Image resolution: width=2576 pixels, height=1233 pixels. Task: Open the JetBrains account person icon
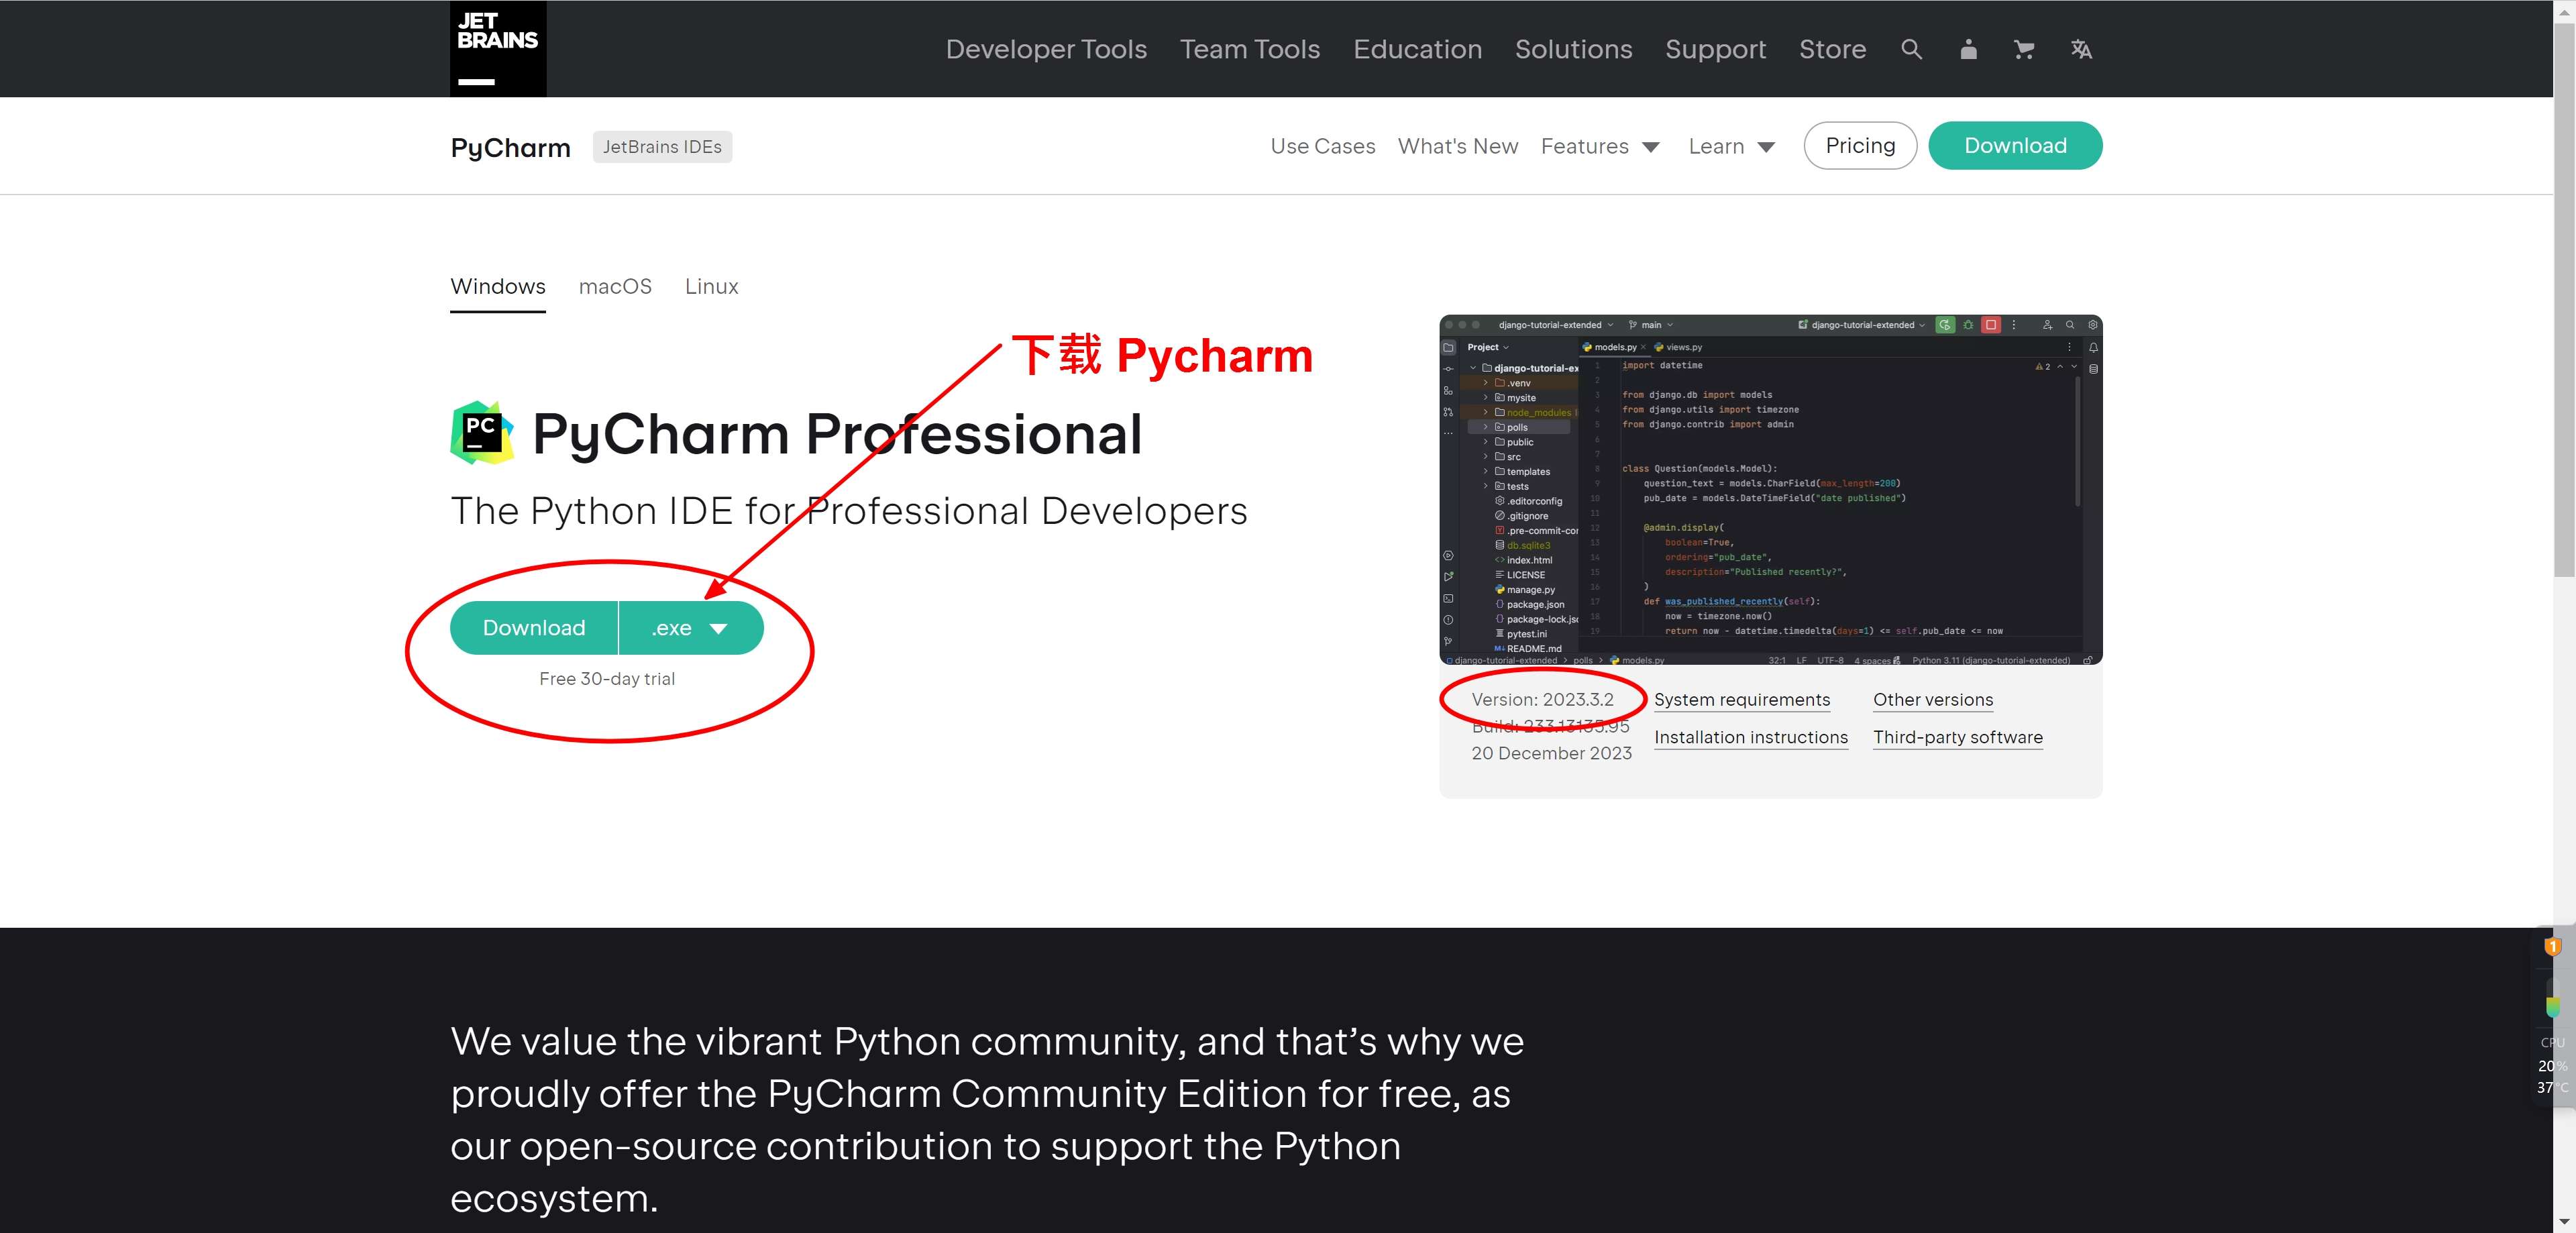1968,49
